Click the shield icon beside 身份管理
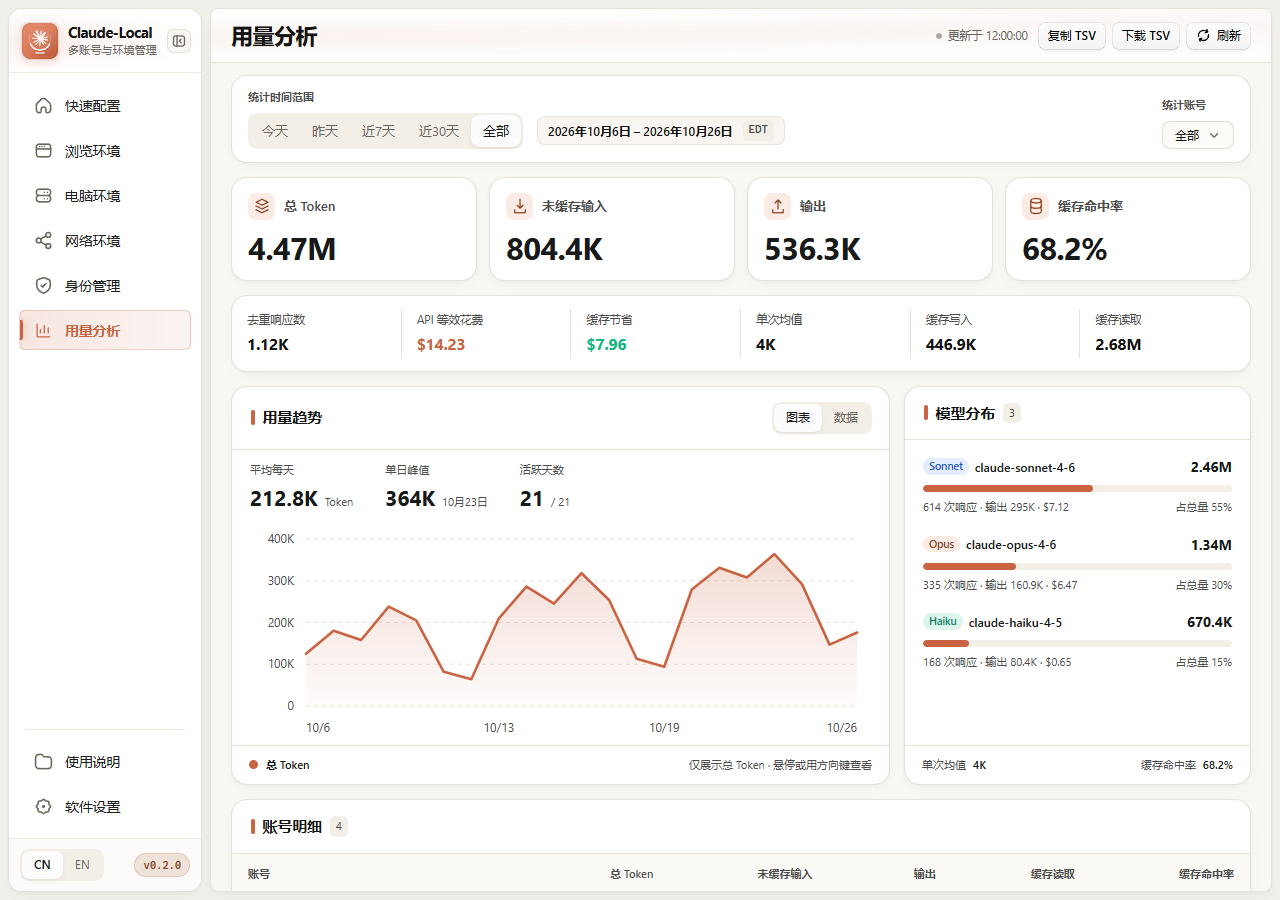 (43, 286)
